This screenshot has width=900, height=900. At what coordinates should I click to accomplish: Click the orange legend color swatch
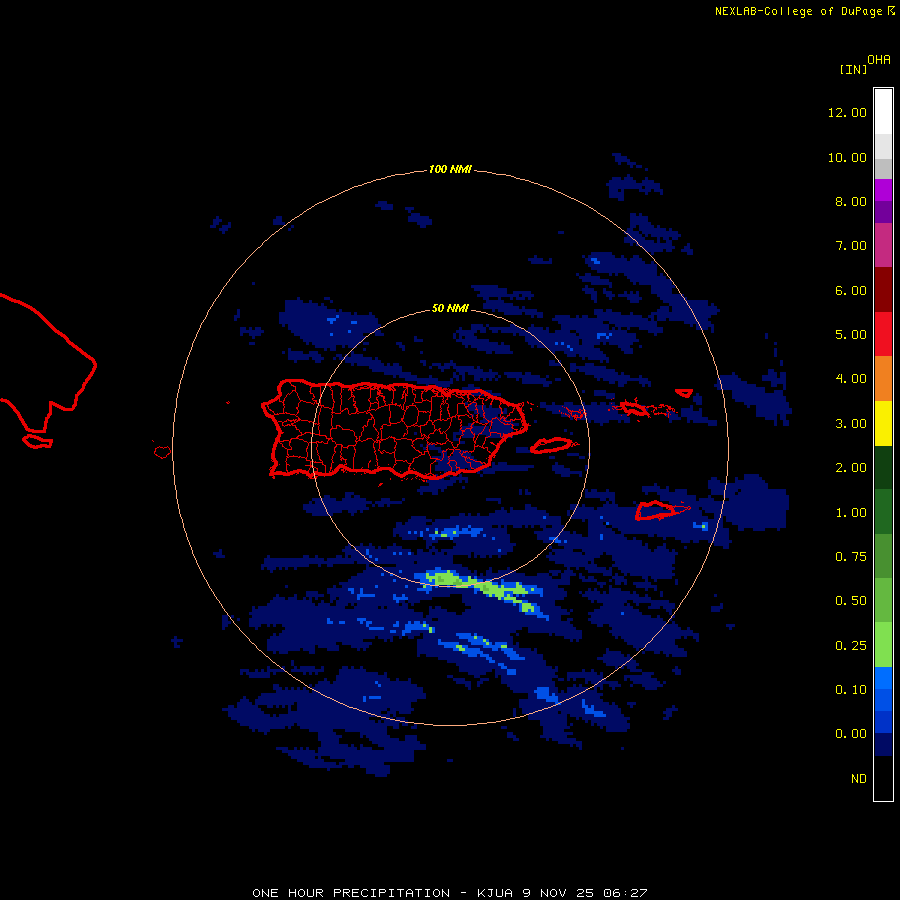pyautogui.click(x=883, y=379)
